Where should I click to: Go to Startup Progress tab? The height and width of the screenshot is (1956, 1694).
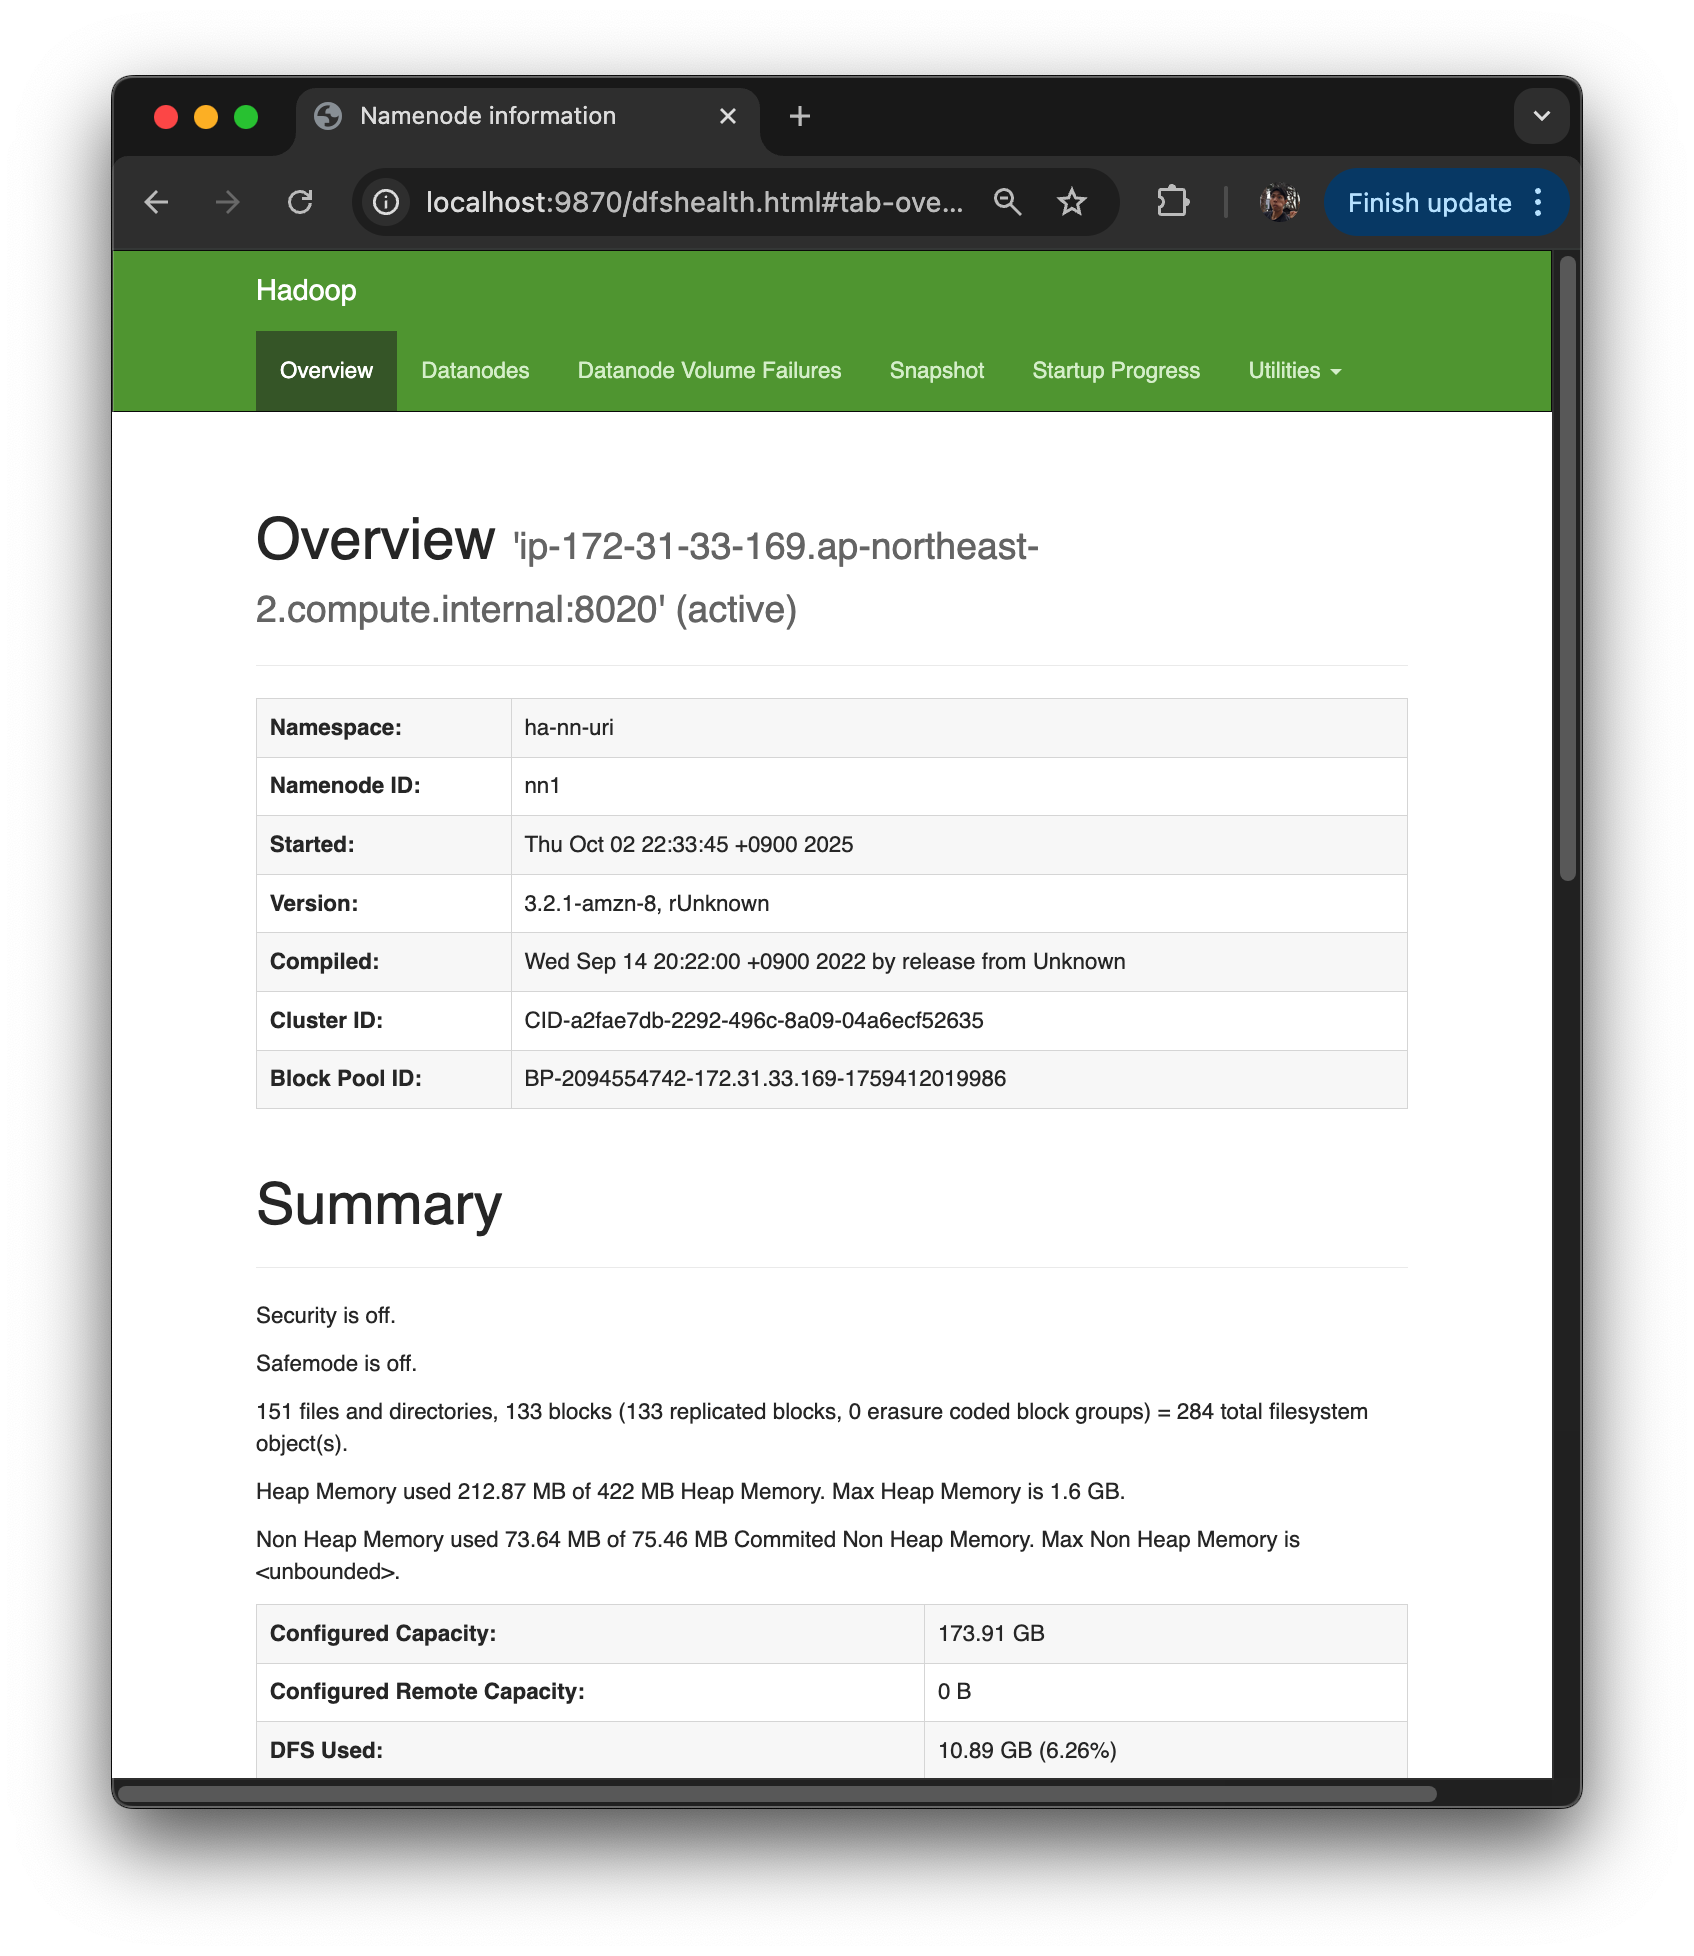pos(1116,371)
